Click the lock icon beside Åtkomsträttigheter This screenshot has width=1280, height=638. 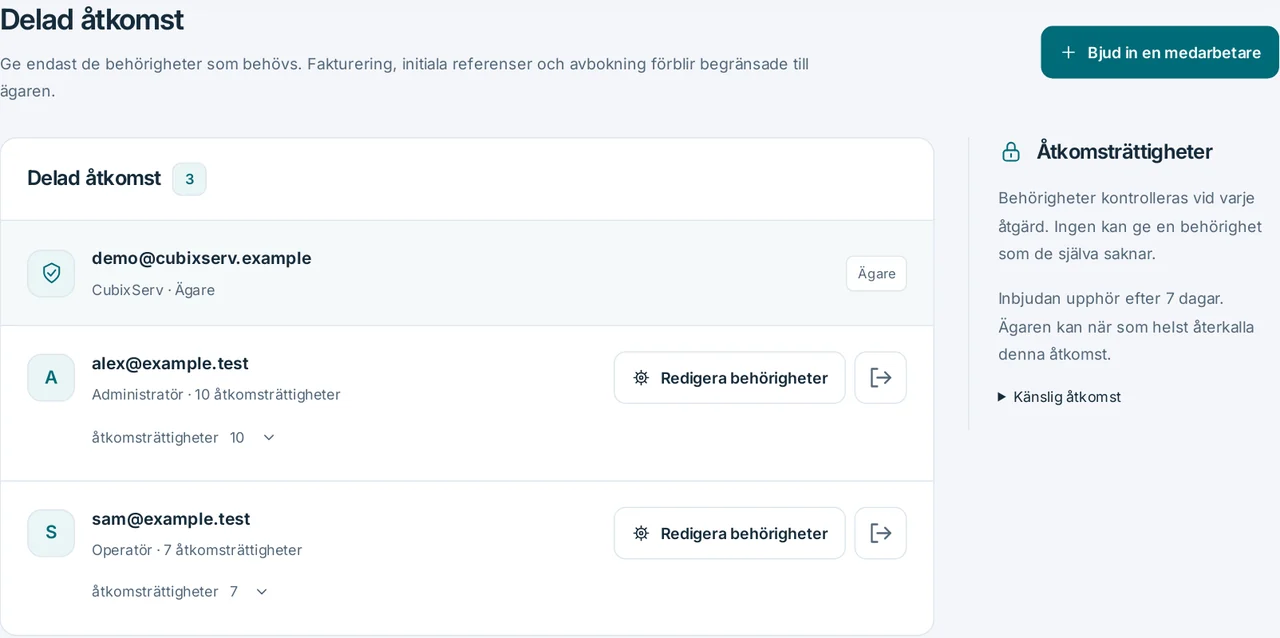[1011, 152]
